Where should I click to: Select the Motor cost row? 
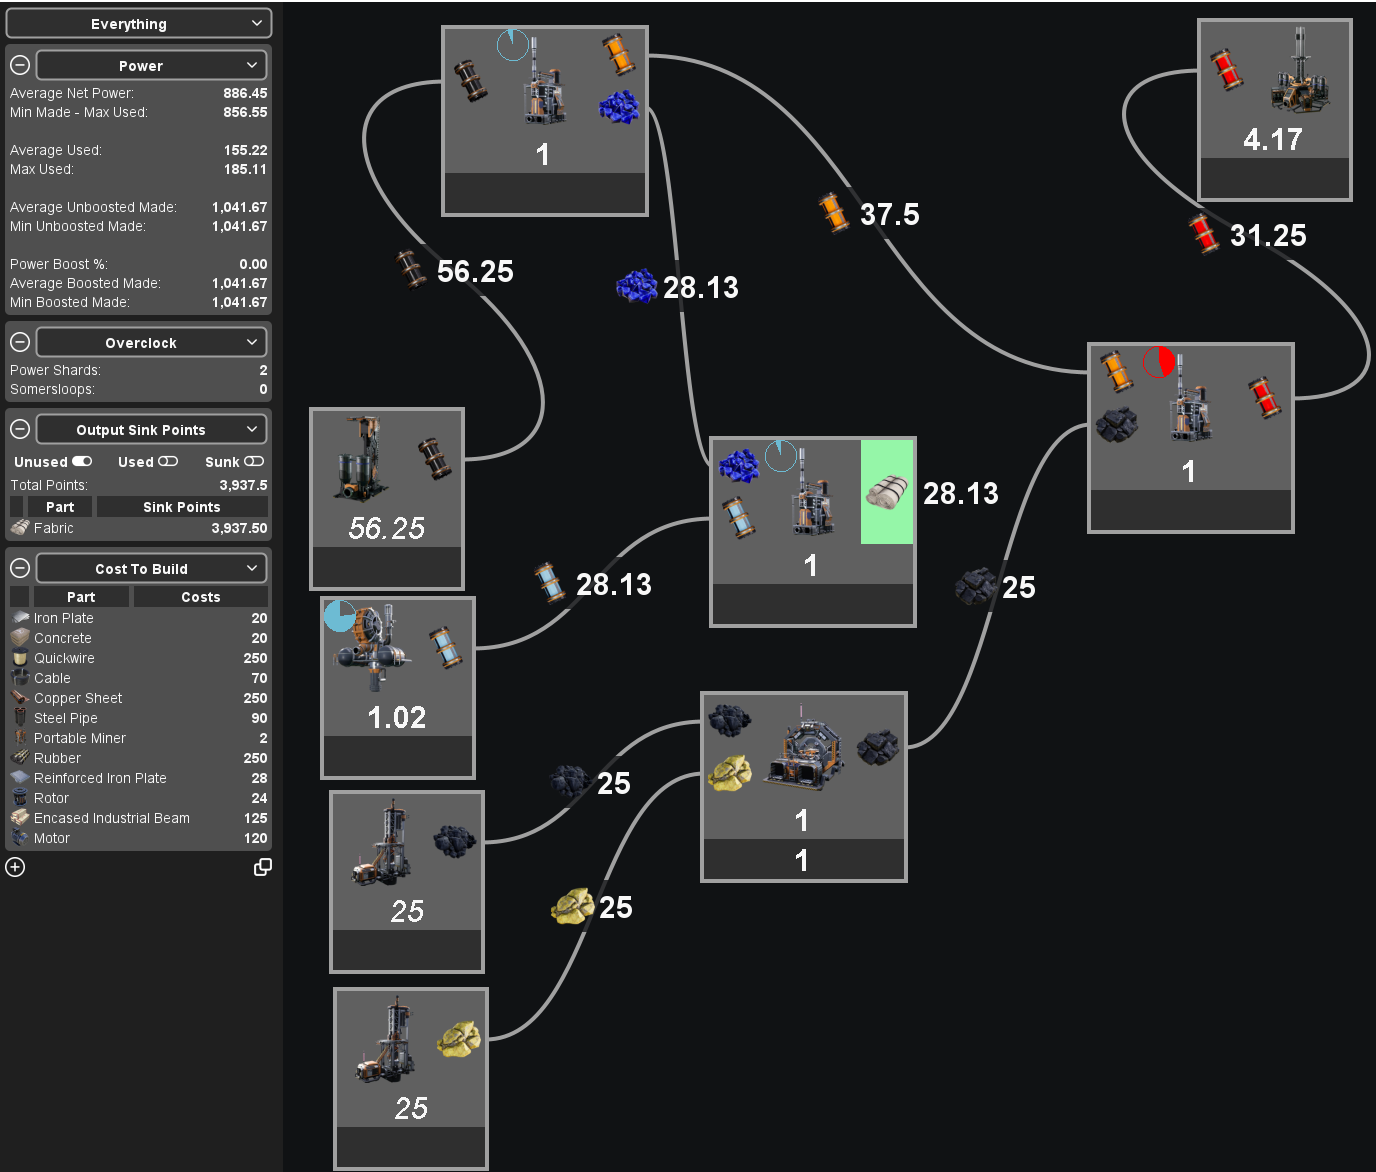click(139, 838)
